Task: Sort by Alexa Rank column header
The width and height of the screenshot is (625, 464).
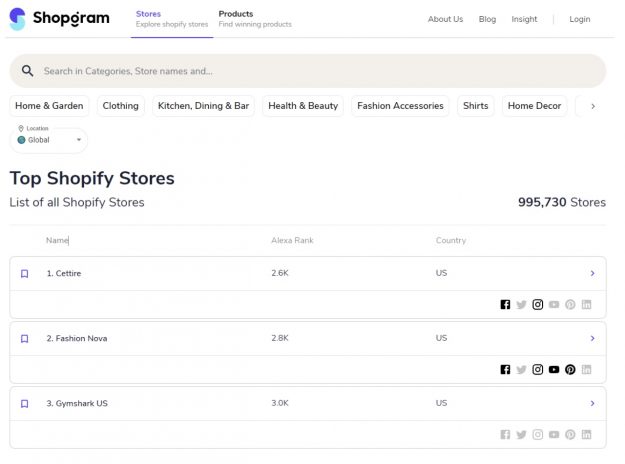Action: tap(292, 240)
